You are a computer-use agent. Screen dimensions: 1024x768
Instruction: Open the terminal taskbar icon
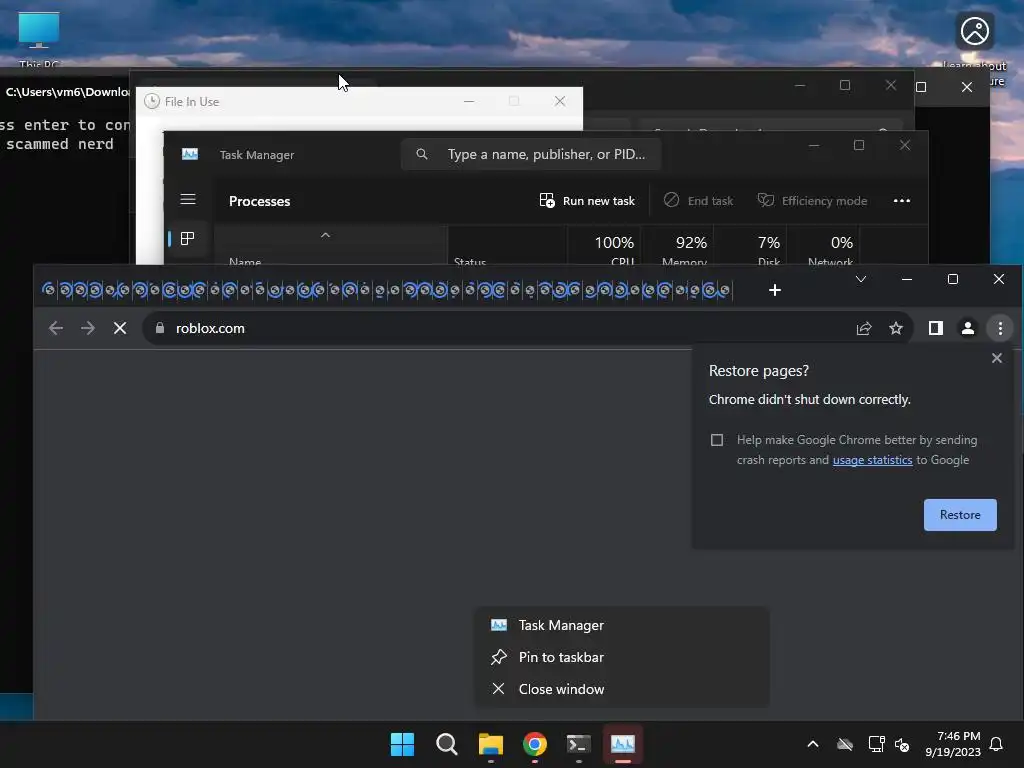[579, 744]
